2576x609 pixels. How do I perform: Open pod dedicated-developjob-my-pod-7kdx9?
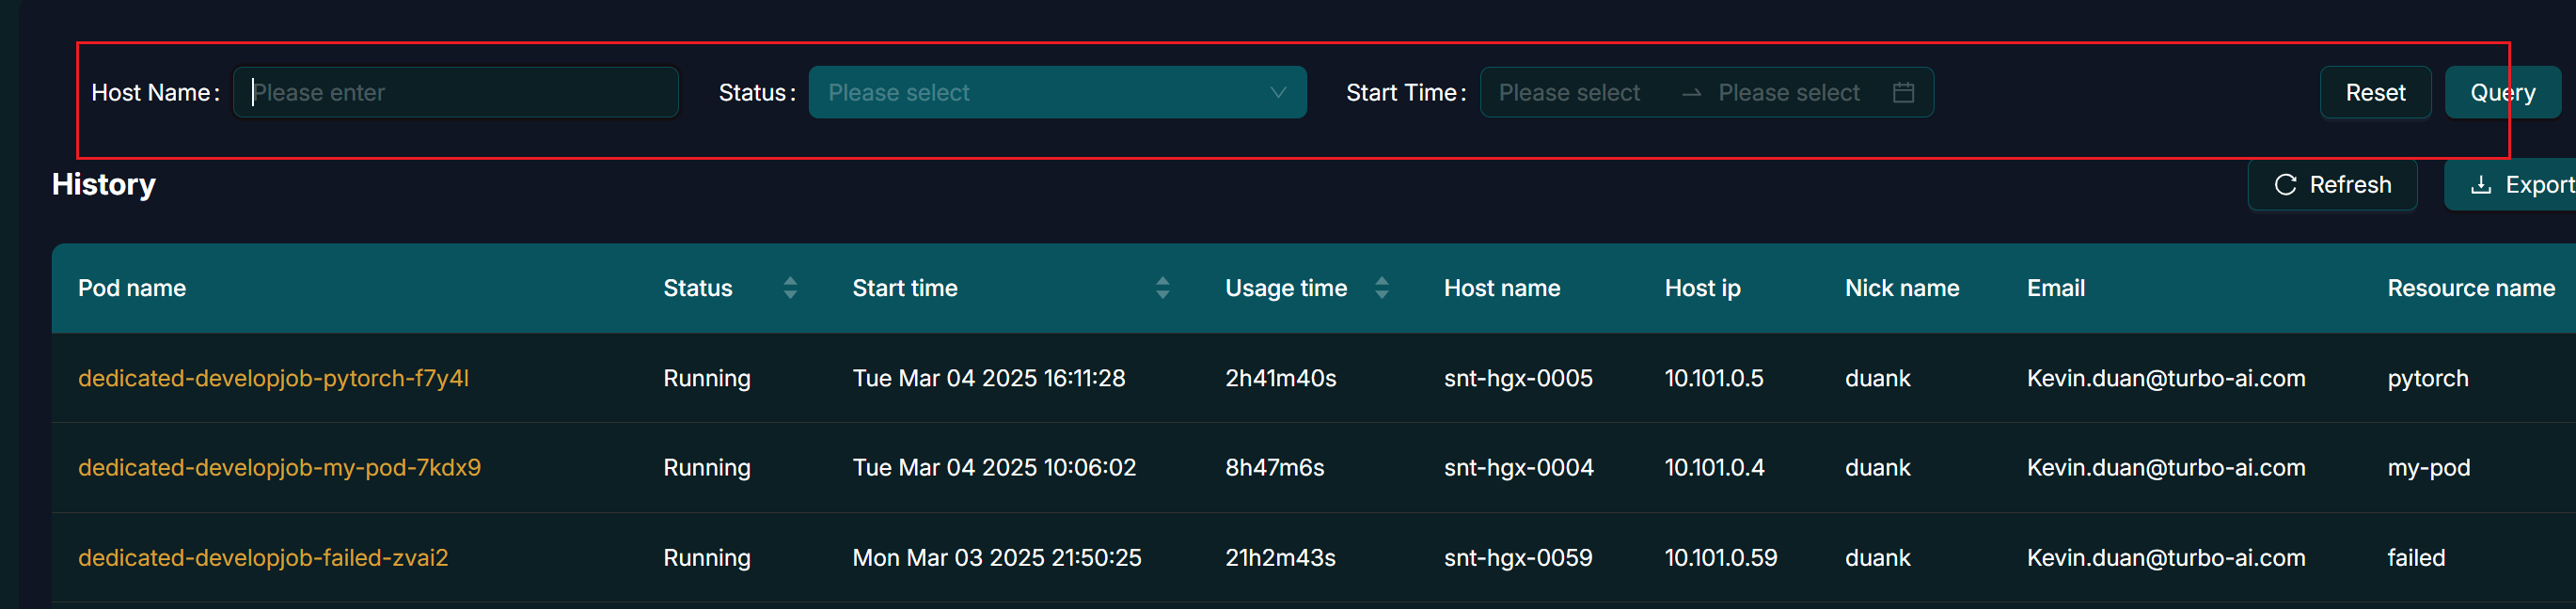(x=279, y=467)
